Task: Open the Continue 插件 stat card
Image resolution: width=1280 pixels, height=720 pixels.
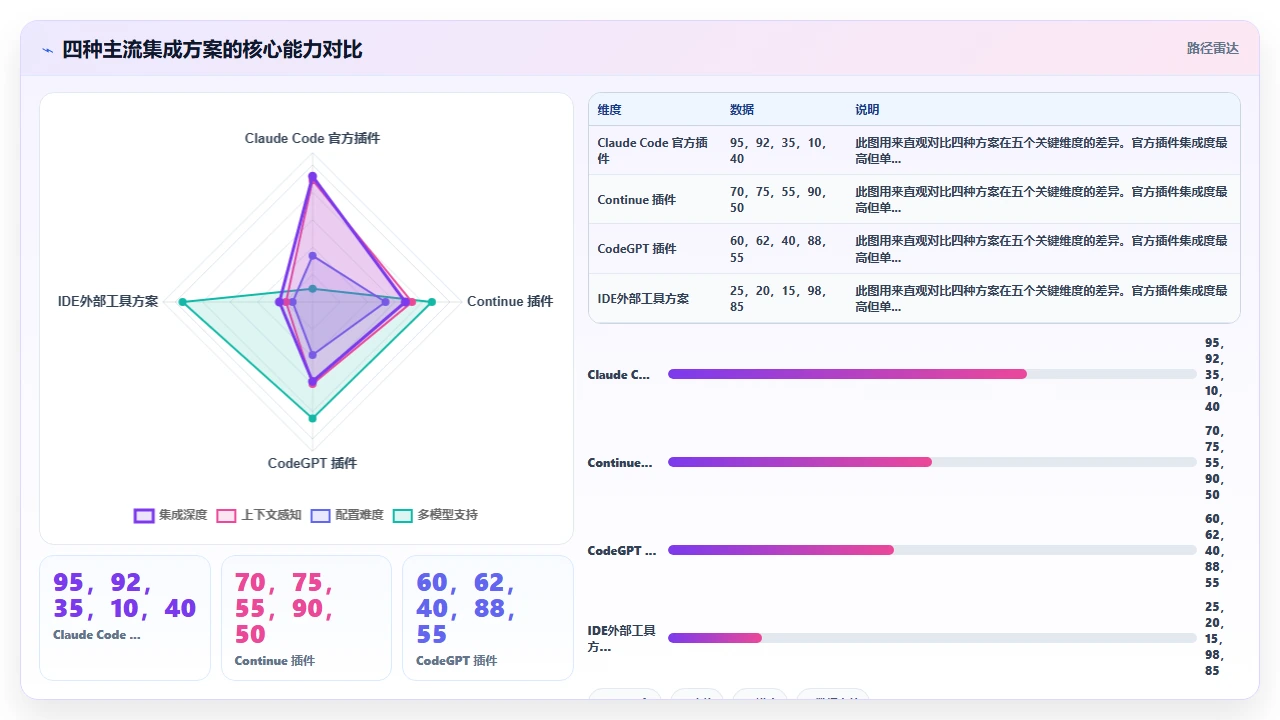Action: tap(306, 617)
